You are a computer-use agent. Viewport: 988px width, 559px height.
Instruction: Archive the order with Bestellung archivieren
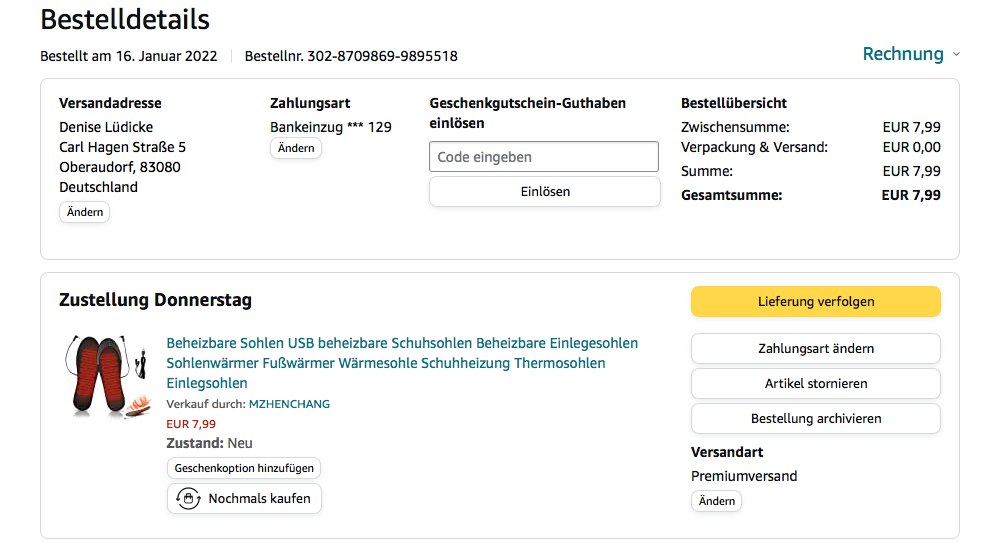815,419
